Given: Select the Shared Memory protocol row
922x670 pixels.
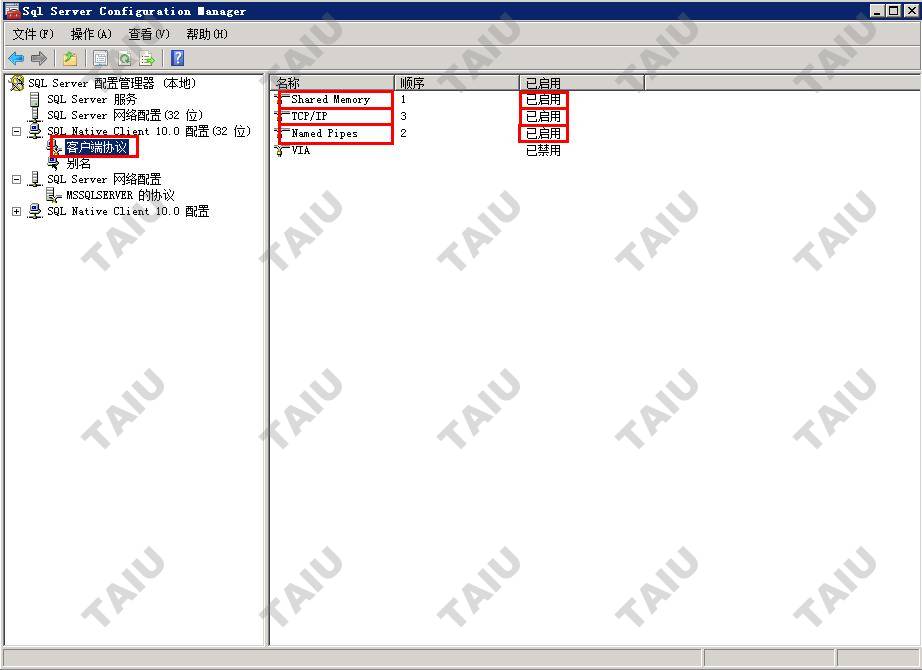Looking at the screenshot, I should tap(330, 100).
